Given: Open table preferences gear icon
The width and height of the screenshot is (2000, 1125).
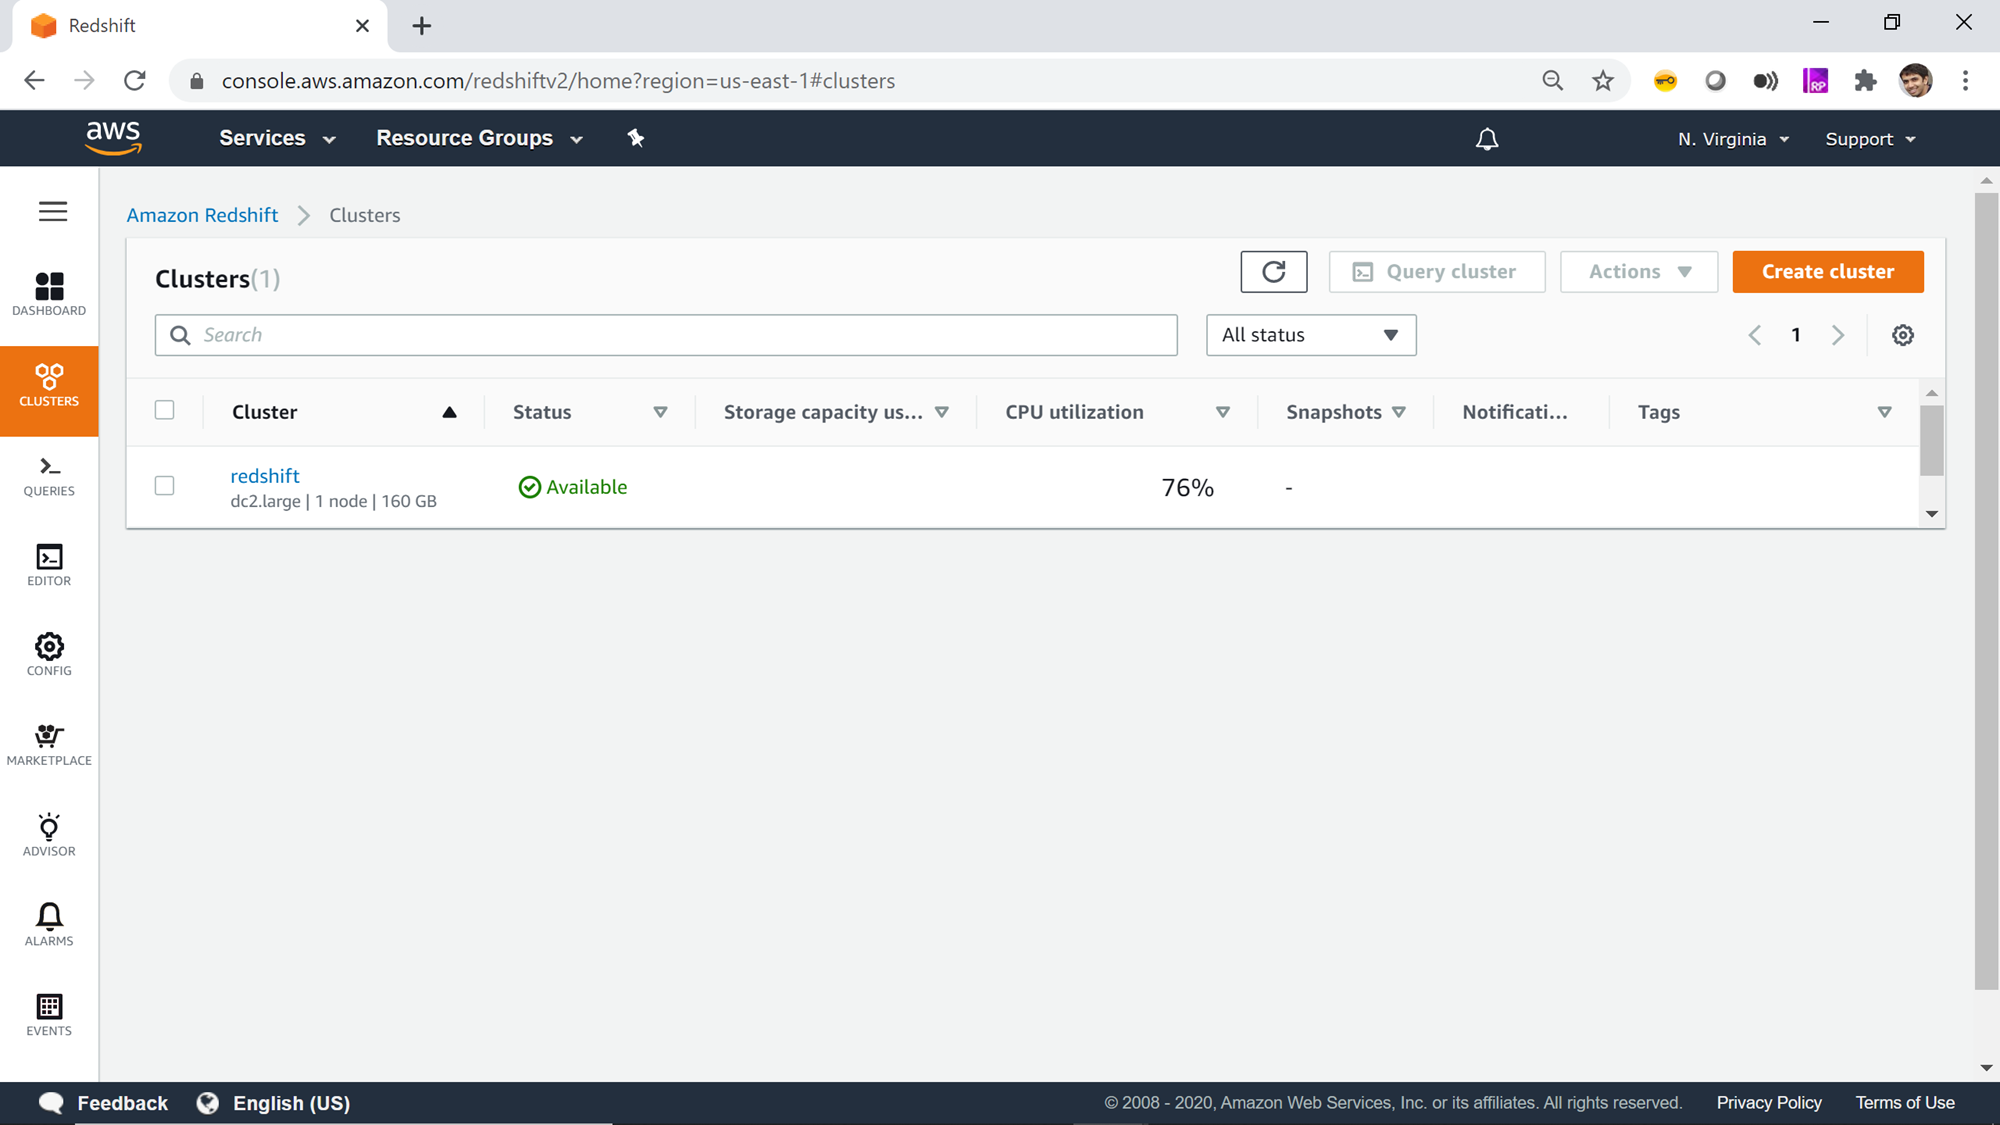Looking at the screenshot, I should (x=1902, y=335).
